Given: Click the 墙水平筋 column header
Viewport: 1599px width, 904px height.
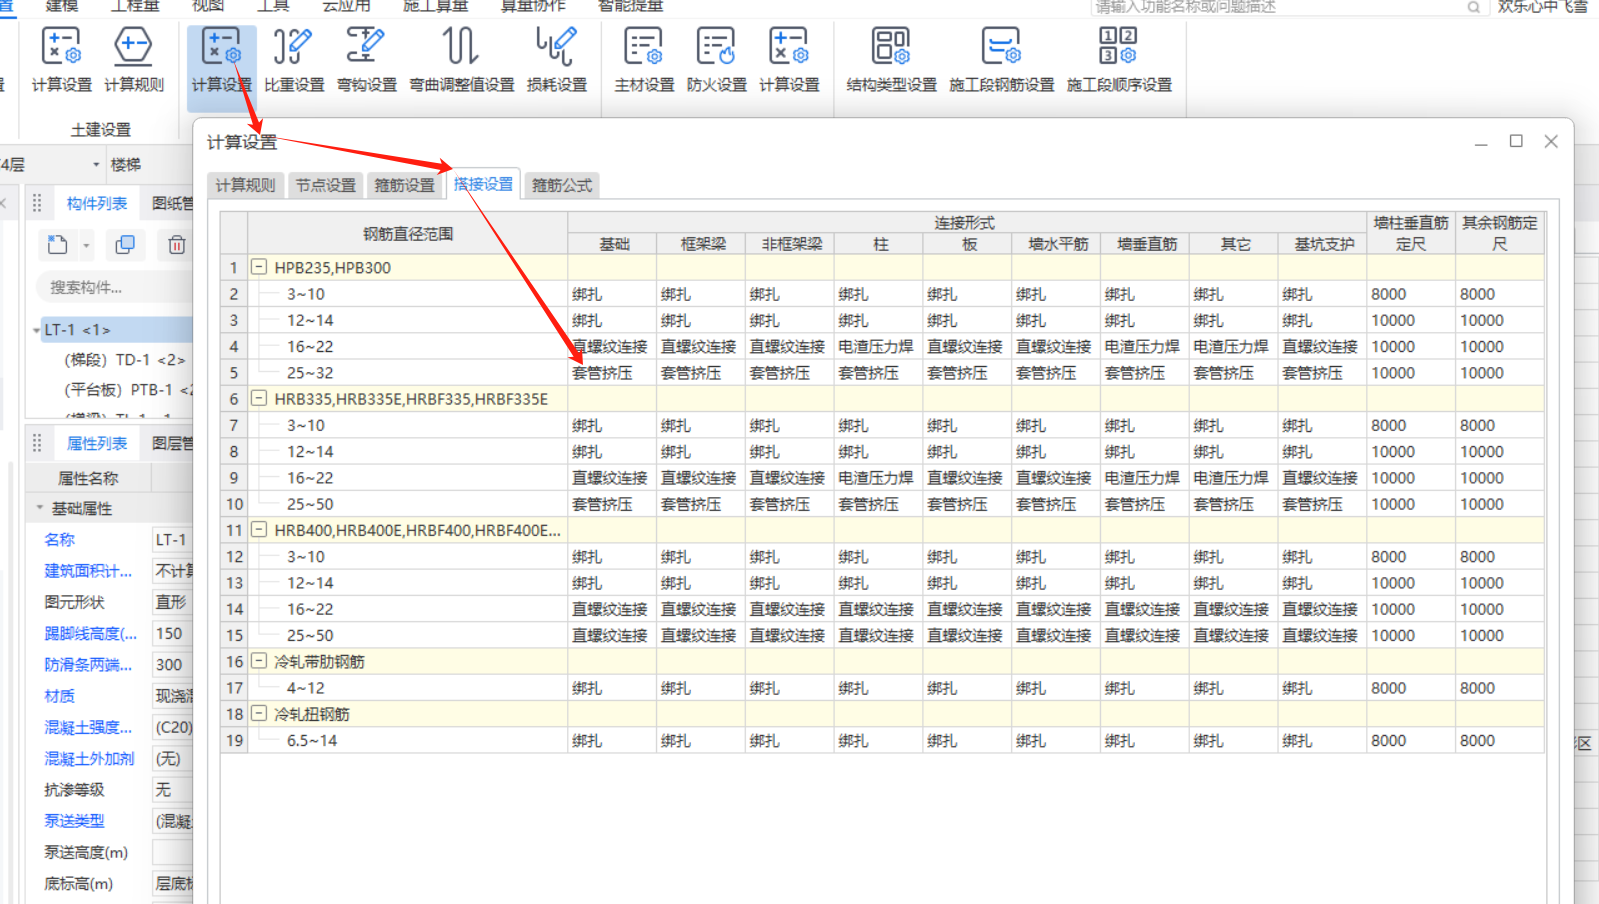Looking at the screenshot, I should click(1057, 244).
